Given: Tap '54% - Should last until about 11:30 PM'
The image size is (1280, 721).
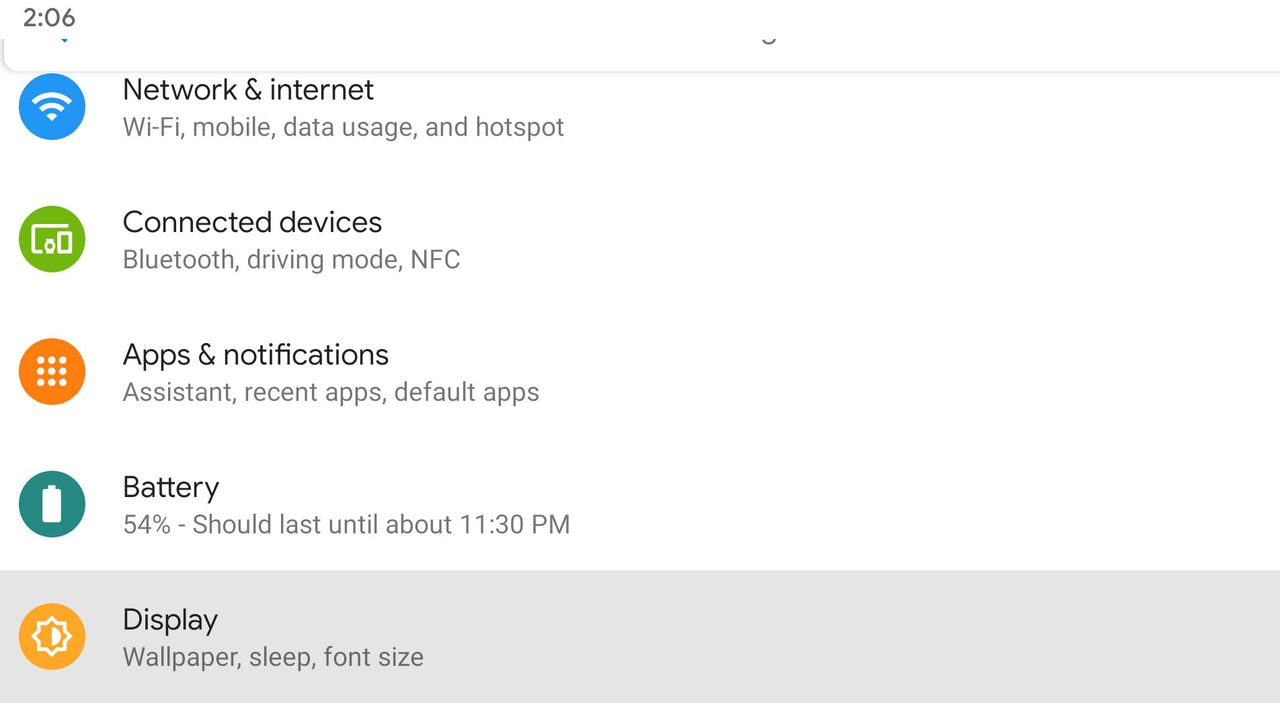Looking at the screenshot, I should pos(346,524).
